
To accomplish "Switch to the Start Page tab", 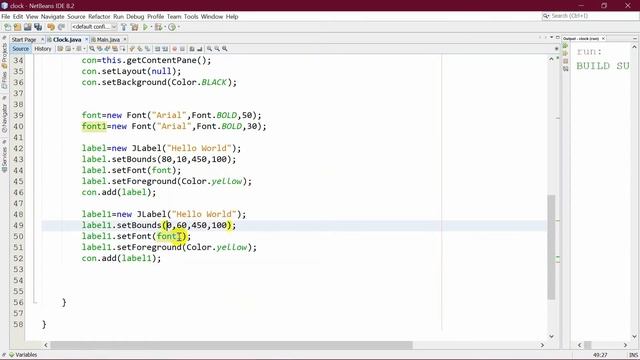I will 24,40.
